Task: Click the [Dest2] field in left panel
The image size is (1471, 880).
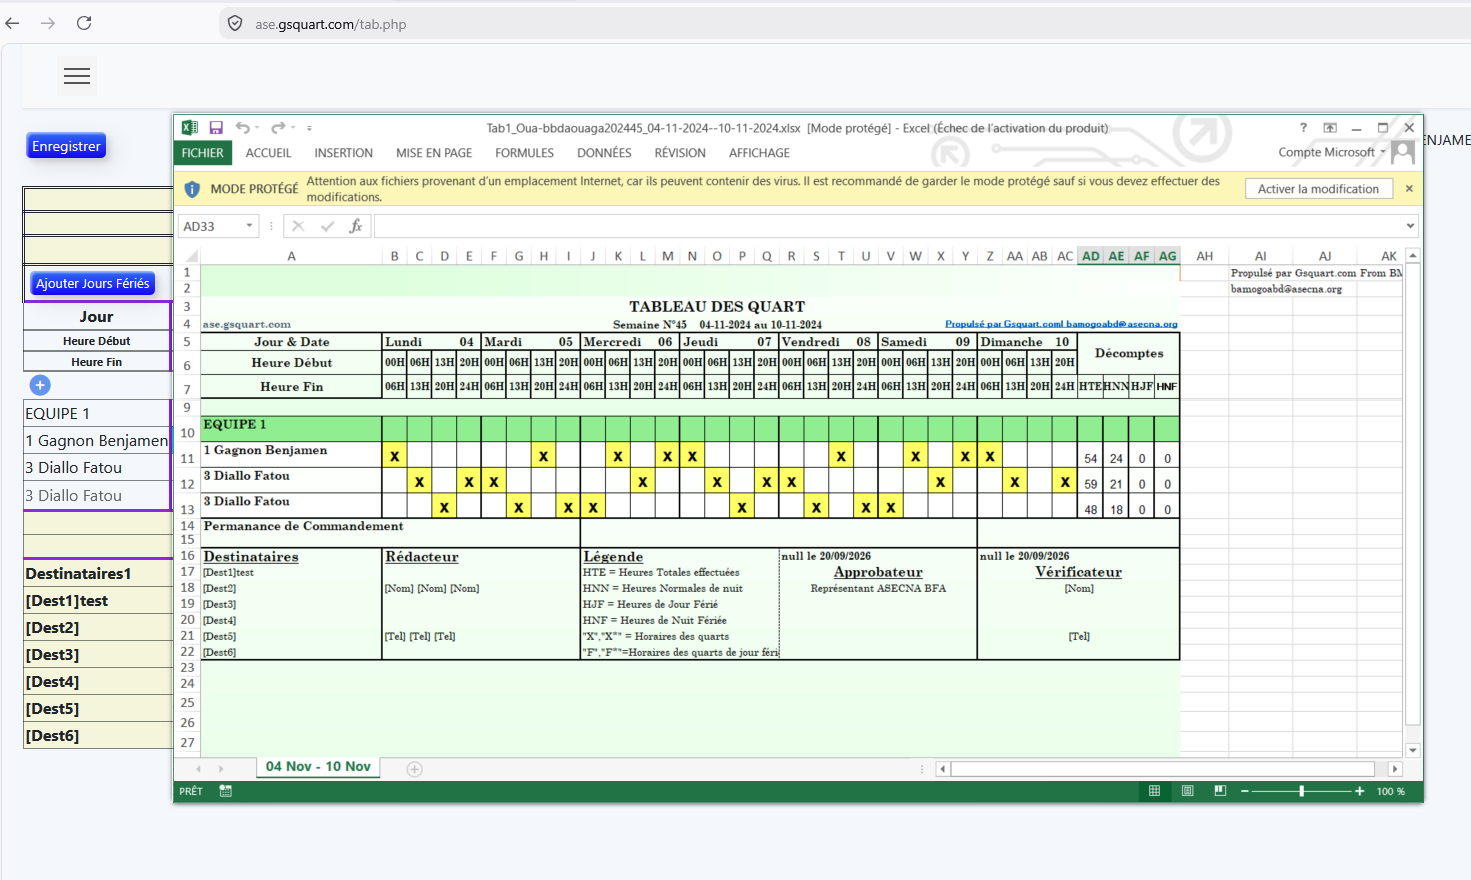Action: pyautogui.click(x=97, y=628)
